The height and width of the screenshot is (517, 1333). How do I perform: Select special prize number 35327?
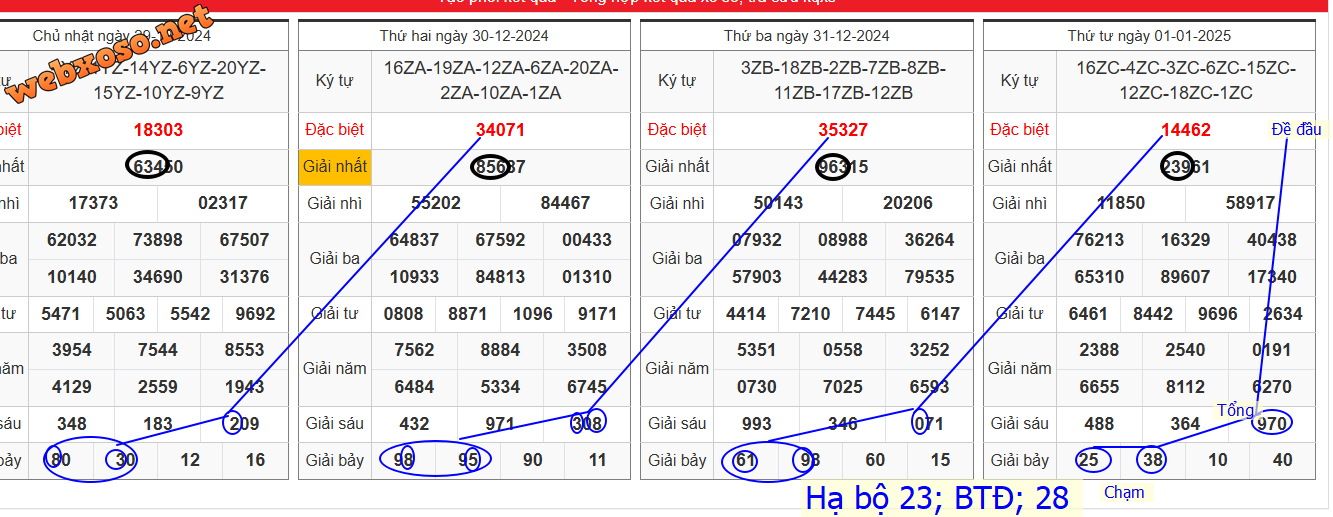coord(843,130)
